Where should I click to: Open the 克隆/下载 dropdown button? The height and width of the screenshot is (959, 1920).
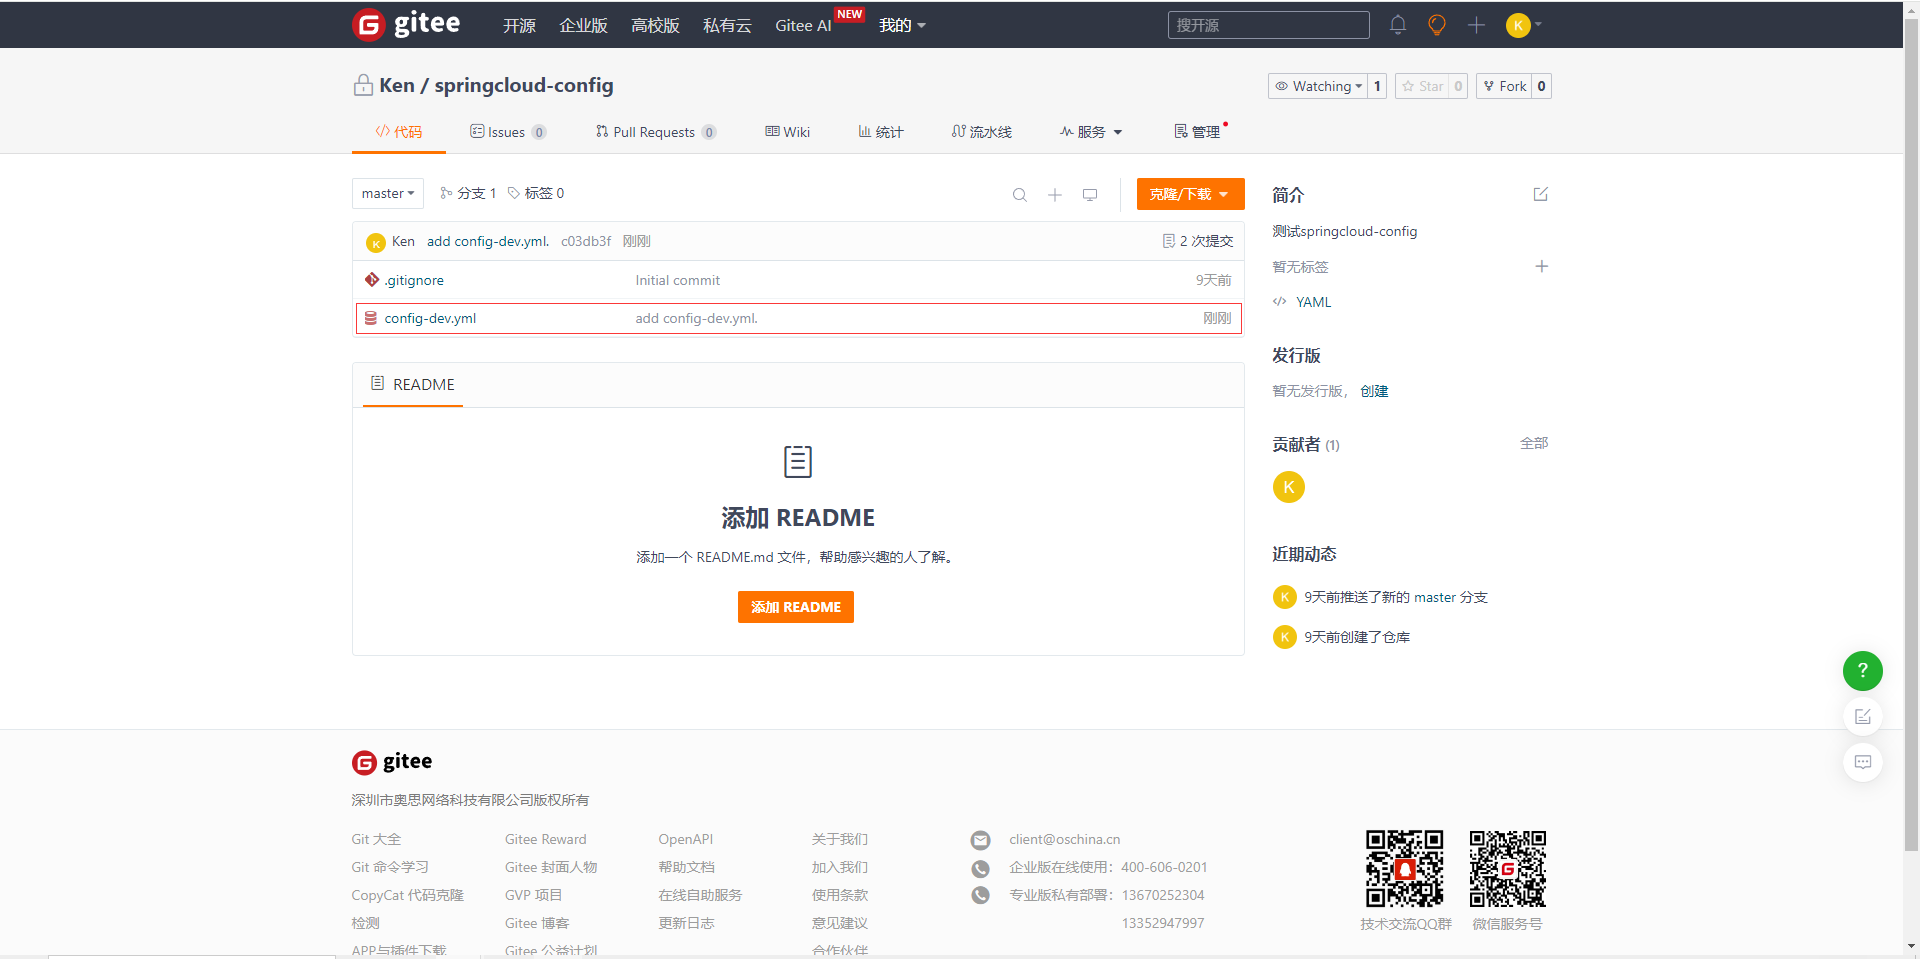tap(1190, 194)
